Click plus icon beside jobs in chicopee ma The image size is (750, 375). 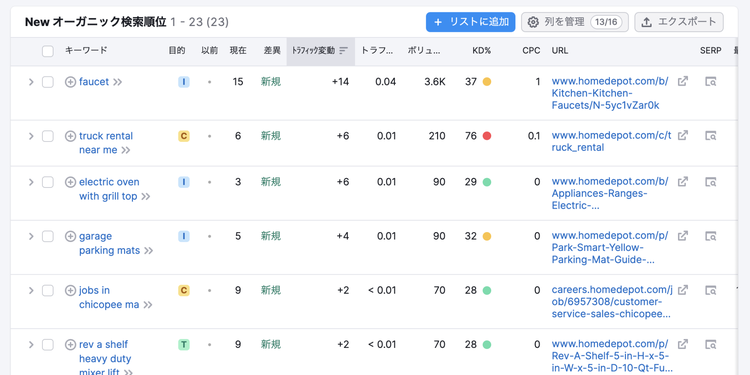(x=70, y=290)
